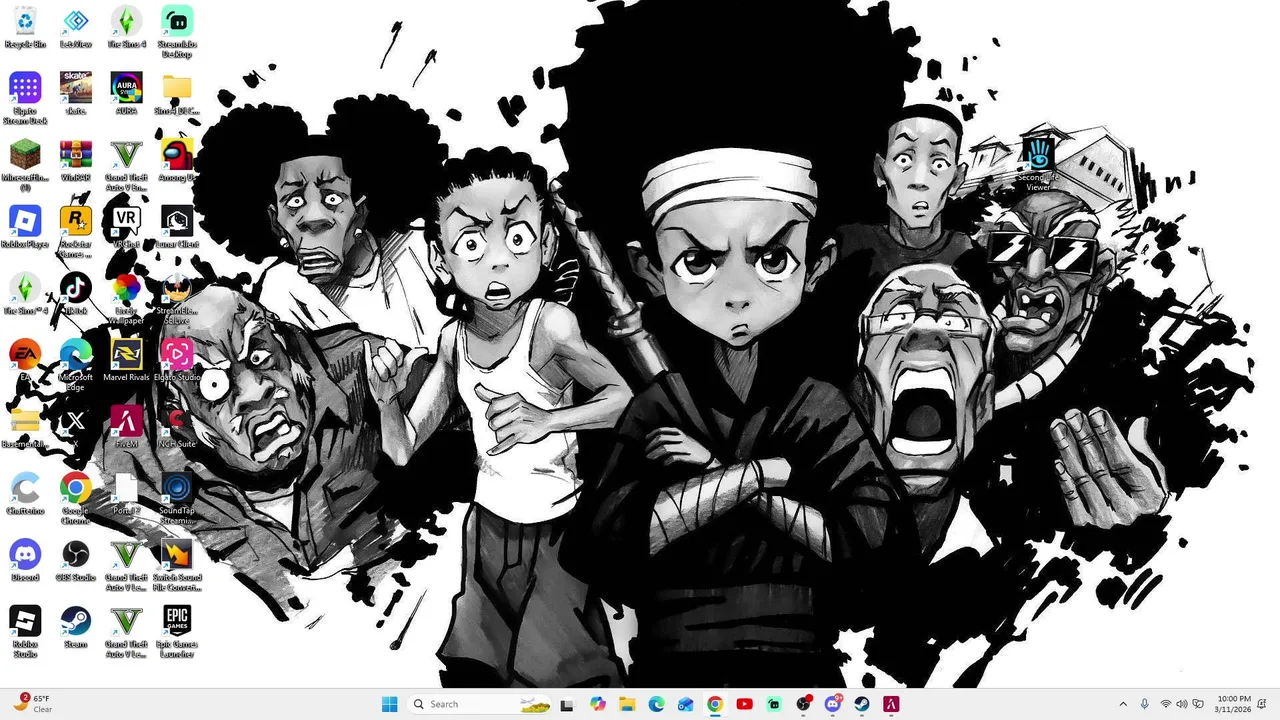
Task: Switch to Steam in the taskbar
Action: (x=861, y=704)
